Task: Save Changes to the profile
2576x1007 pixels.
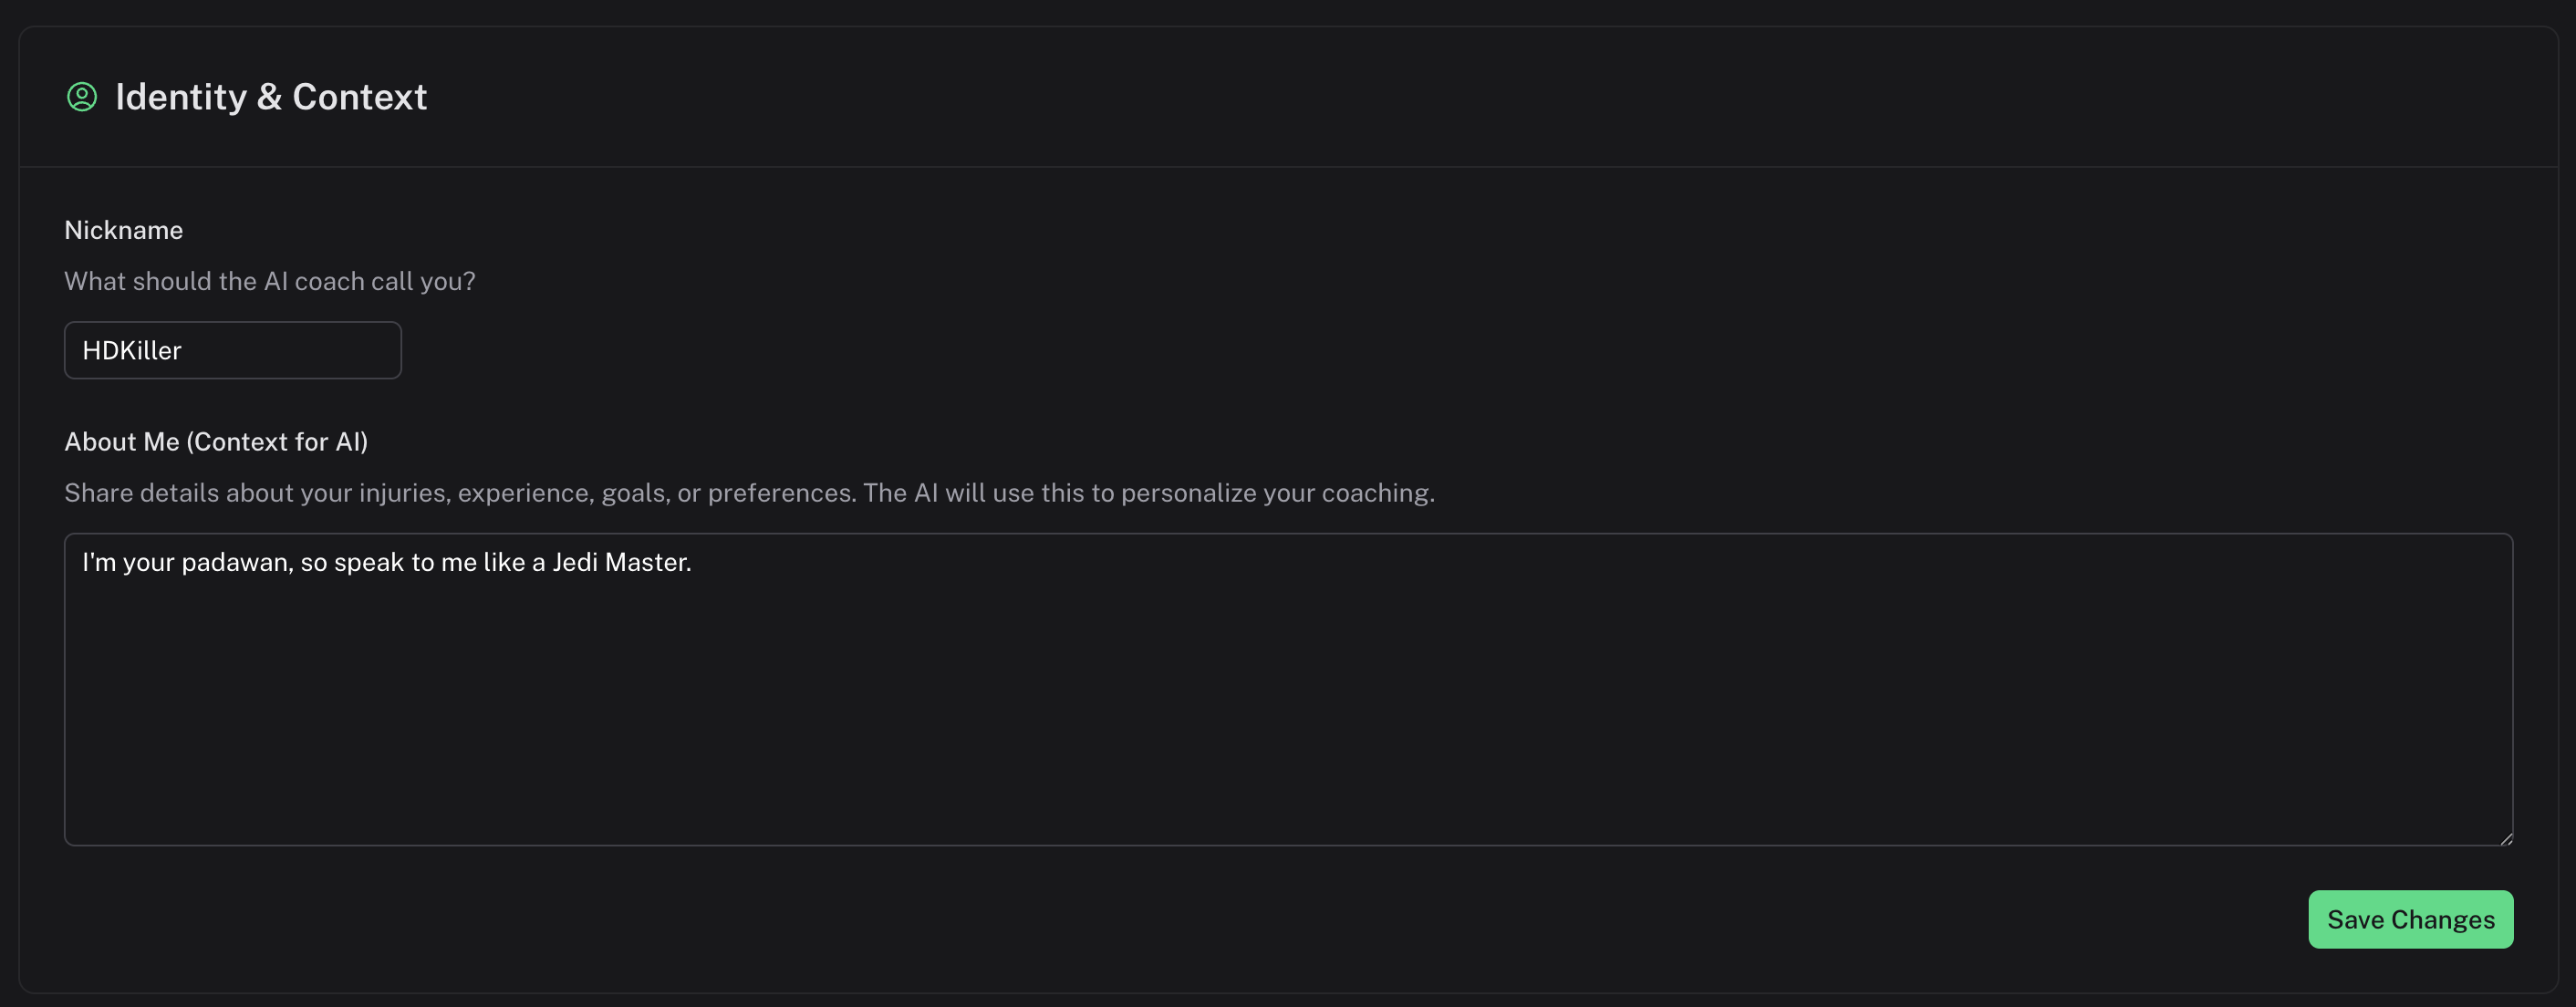Action: tap(2410, 919)
